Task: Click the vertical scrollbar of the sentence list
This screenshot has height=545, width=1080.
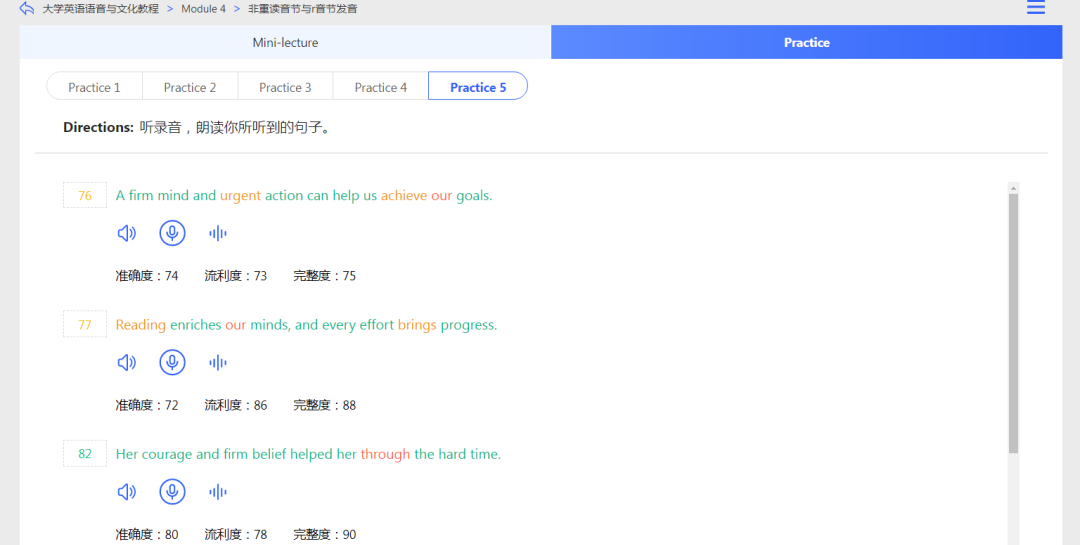Action: (1013, 320)
